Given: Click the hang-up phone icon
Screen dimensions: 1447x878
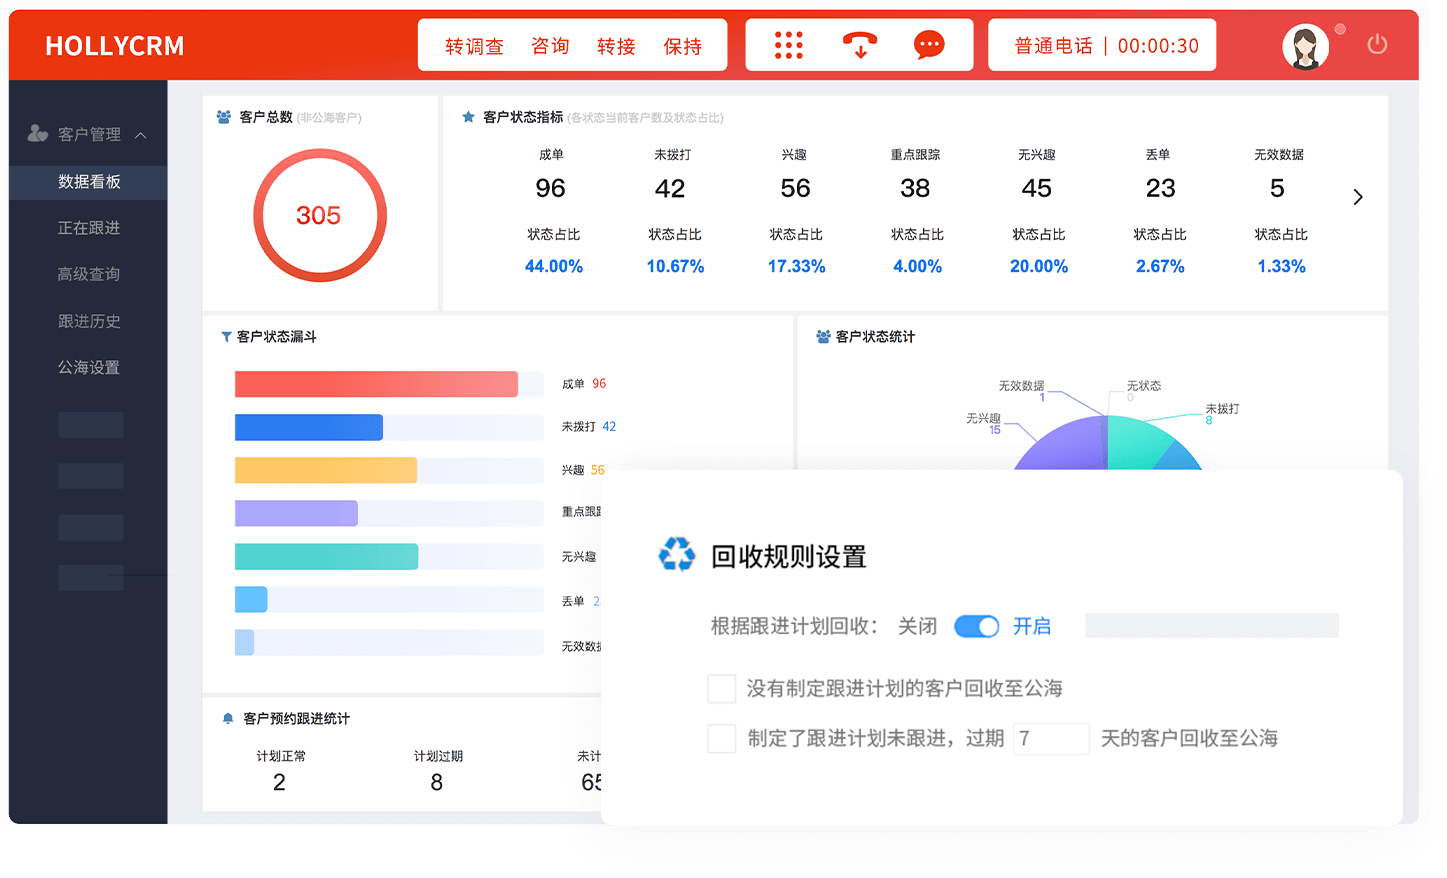Looking at the screenshot, I should point(859,44).
